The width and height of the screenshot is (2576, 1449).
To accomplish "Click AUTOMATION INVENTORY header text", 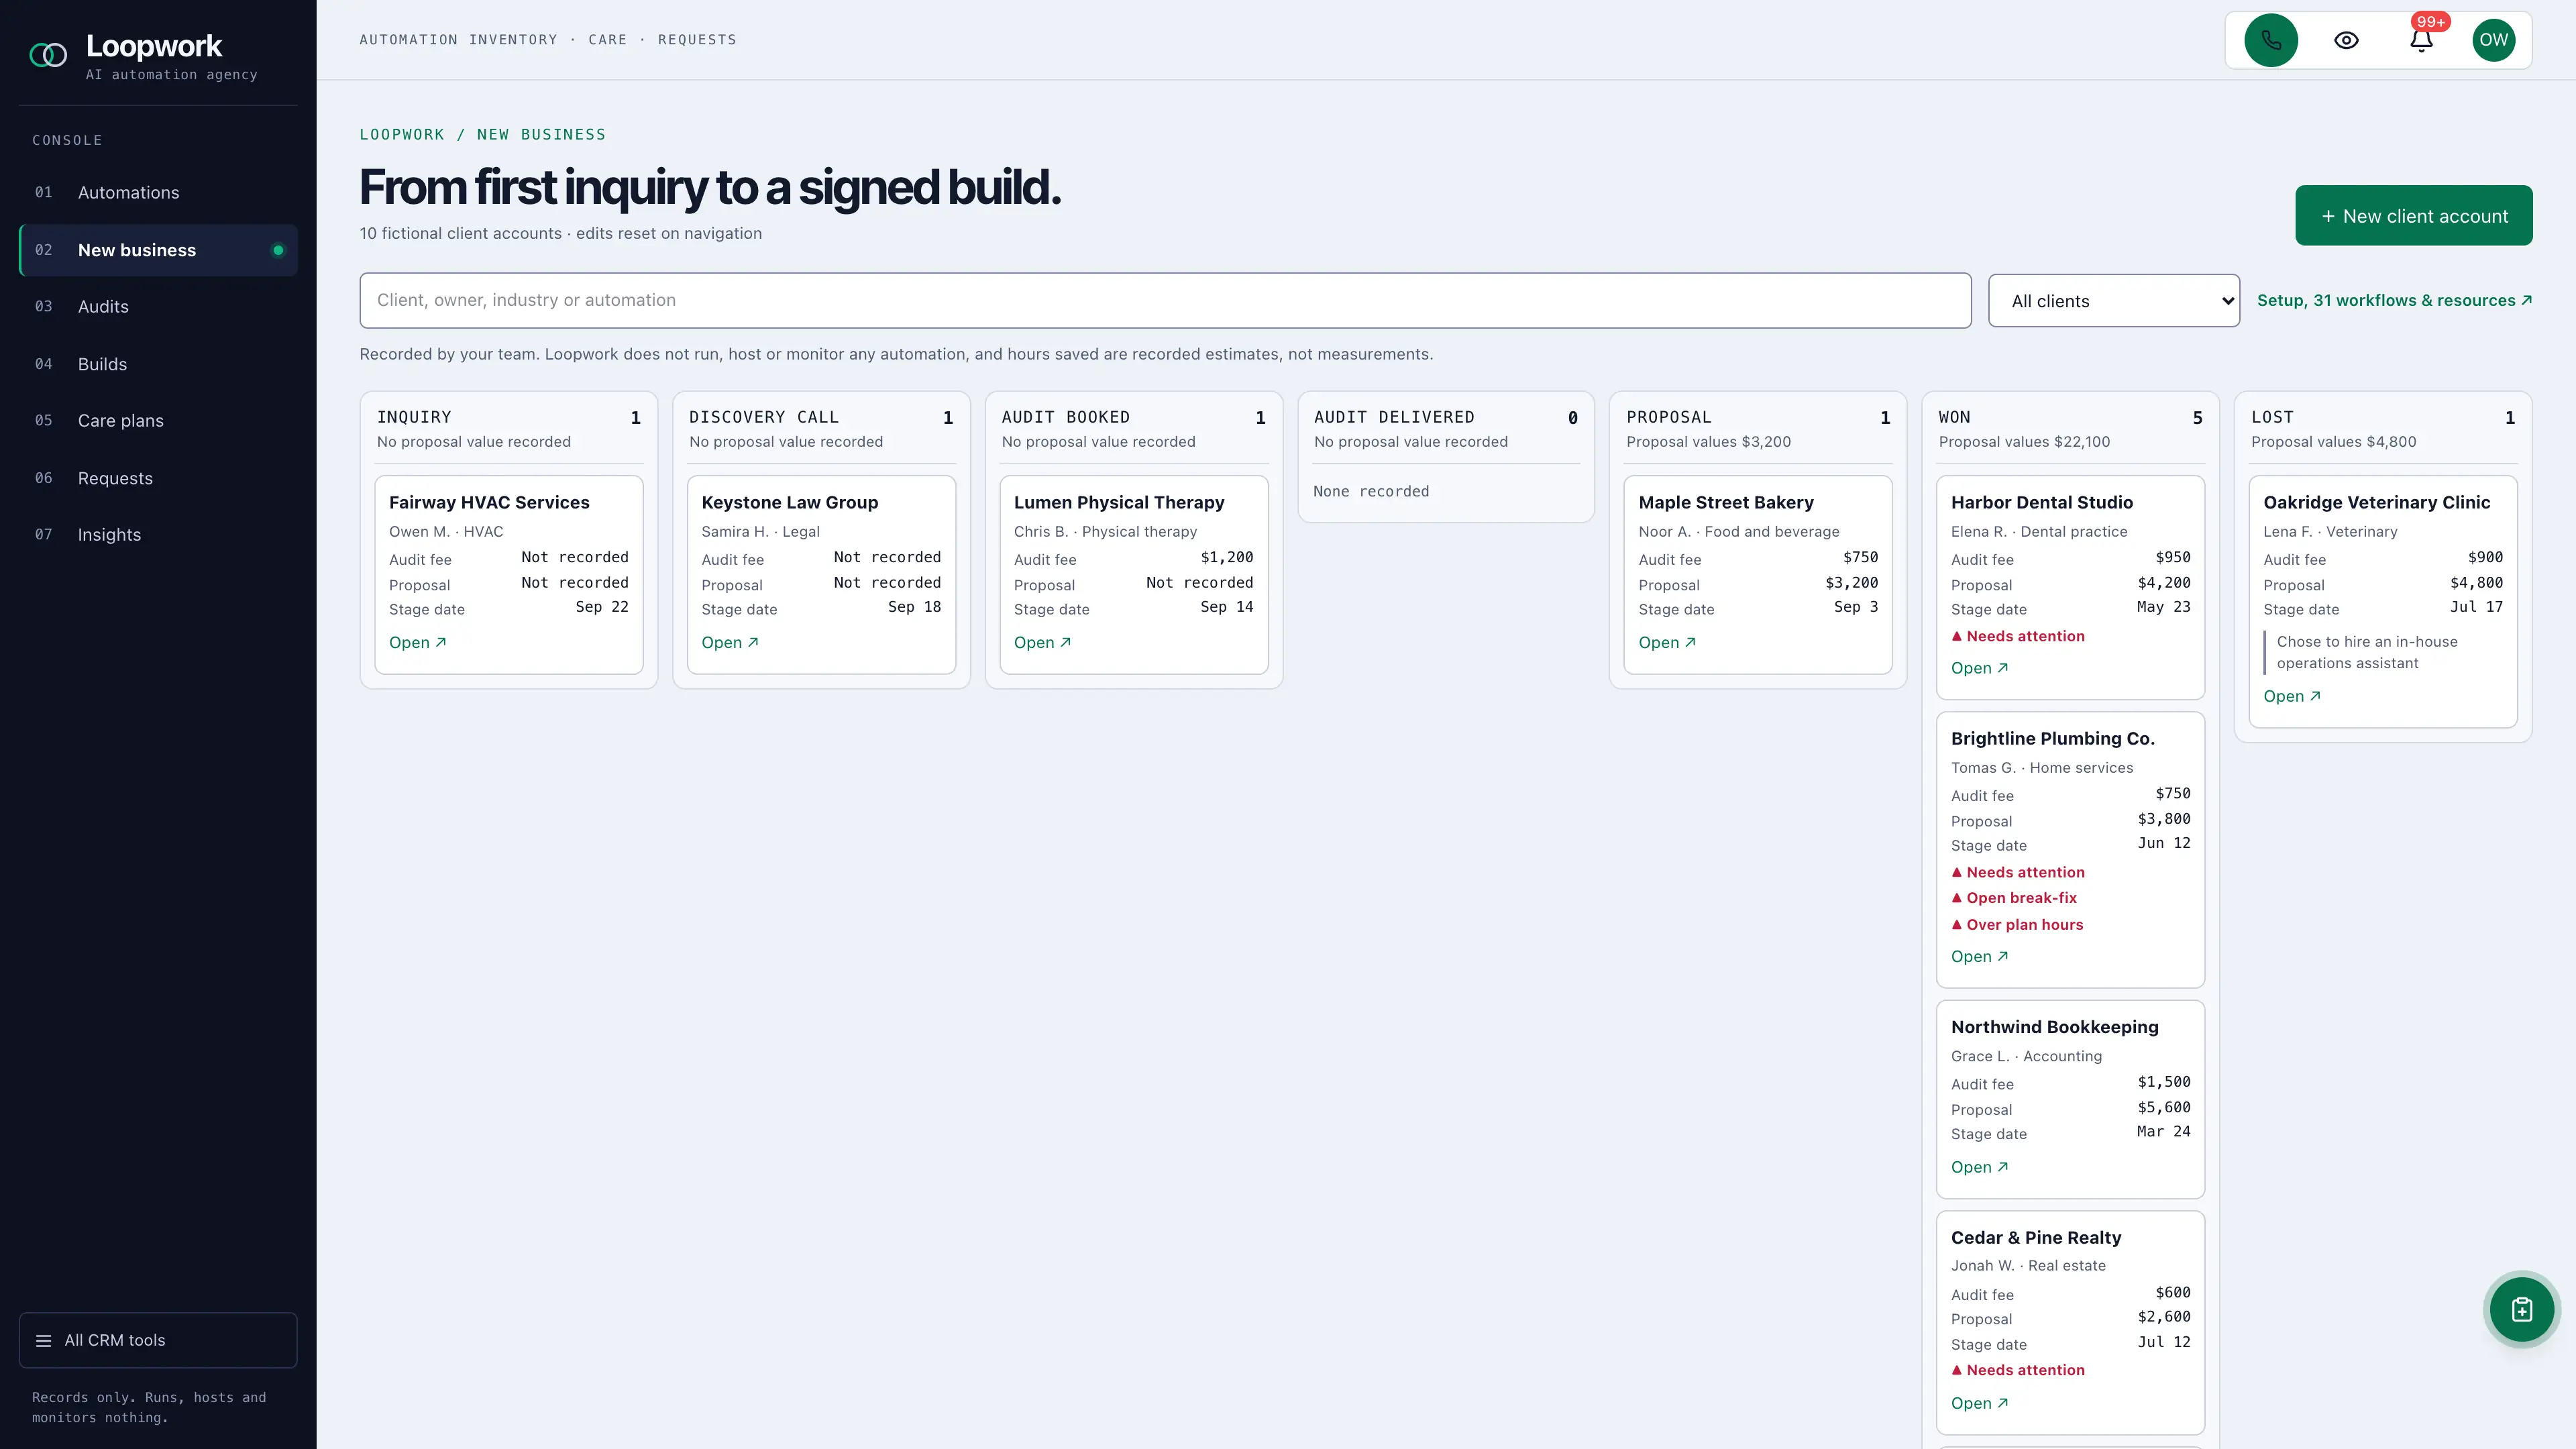I will point(458,40).
